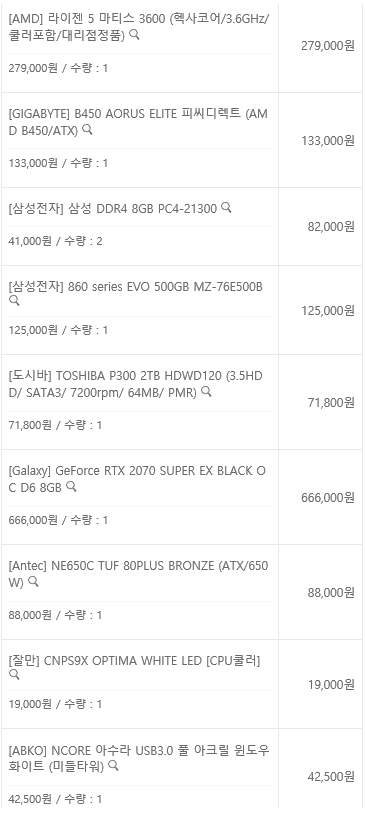Select Antec NE650C TUF 80PLUS BRONZE name

pos(139,574)
